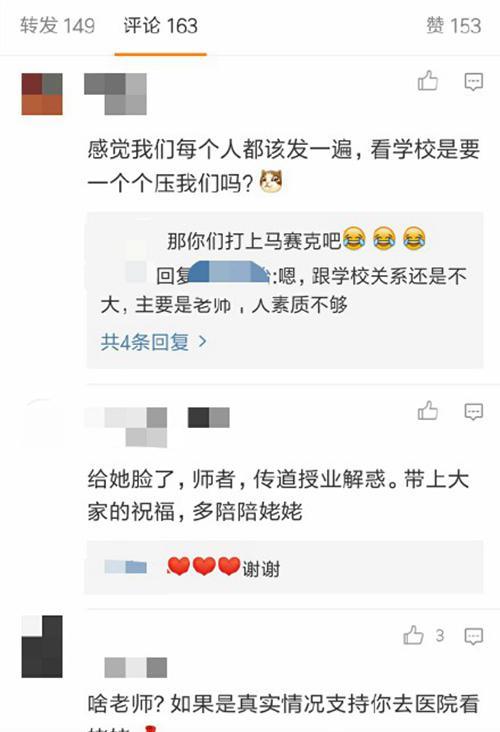The height and width of the screenshot is (732, 500).
Task: Open the blurred username beside 谢谢 reply
Action: point(126,567)
